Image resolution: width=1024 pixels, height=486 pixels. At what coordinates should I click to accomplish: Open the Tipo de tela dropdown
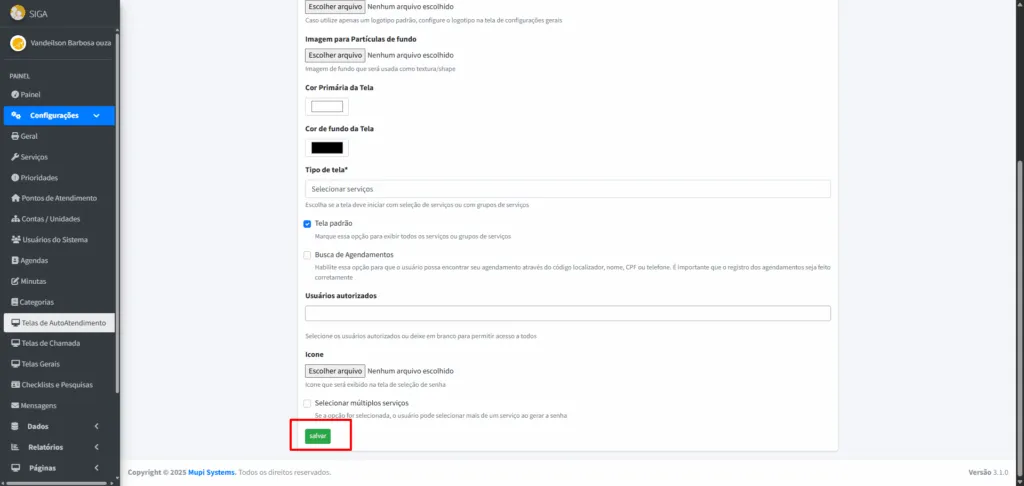tap(568, 189)
